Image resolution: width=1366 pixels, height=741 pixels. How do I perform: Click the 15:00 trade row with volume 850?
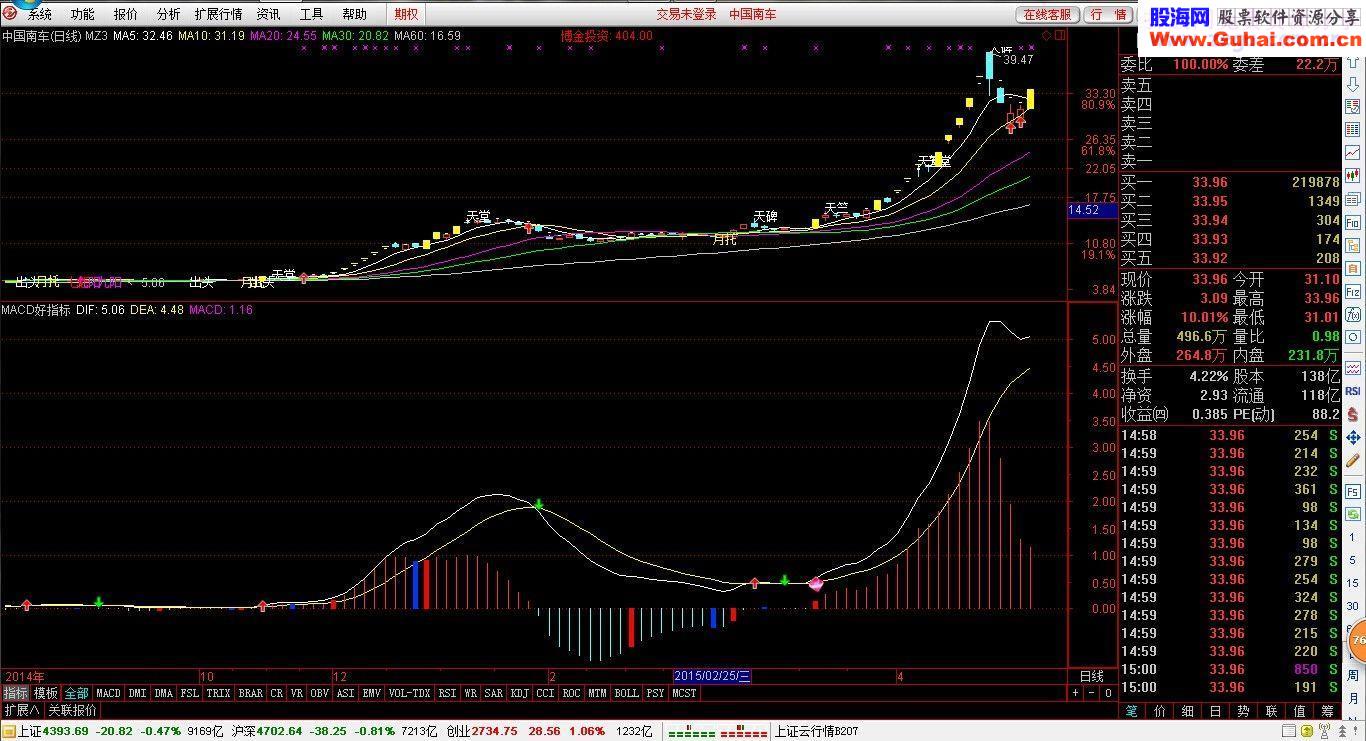click(1229, 669)
